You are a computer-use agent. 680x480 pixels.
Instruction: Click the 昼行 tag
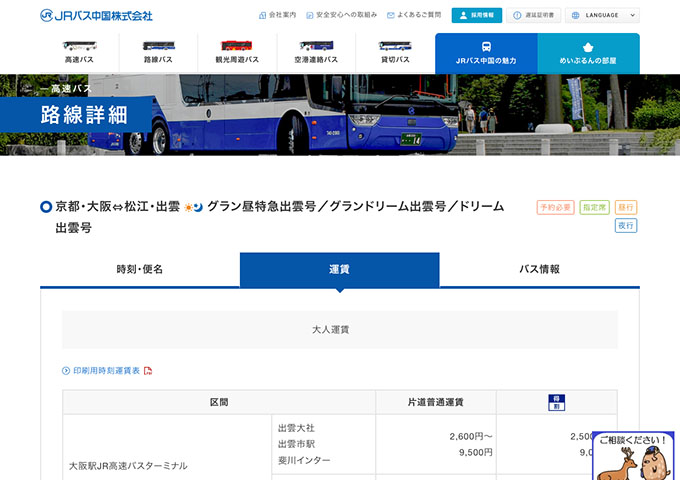click(626, 207)
